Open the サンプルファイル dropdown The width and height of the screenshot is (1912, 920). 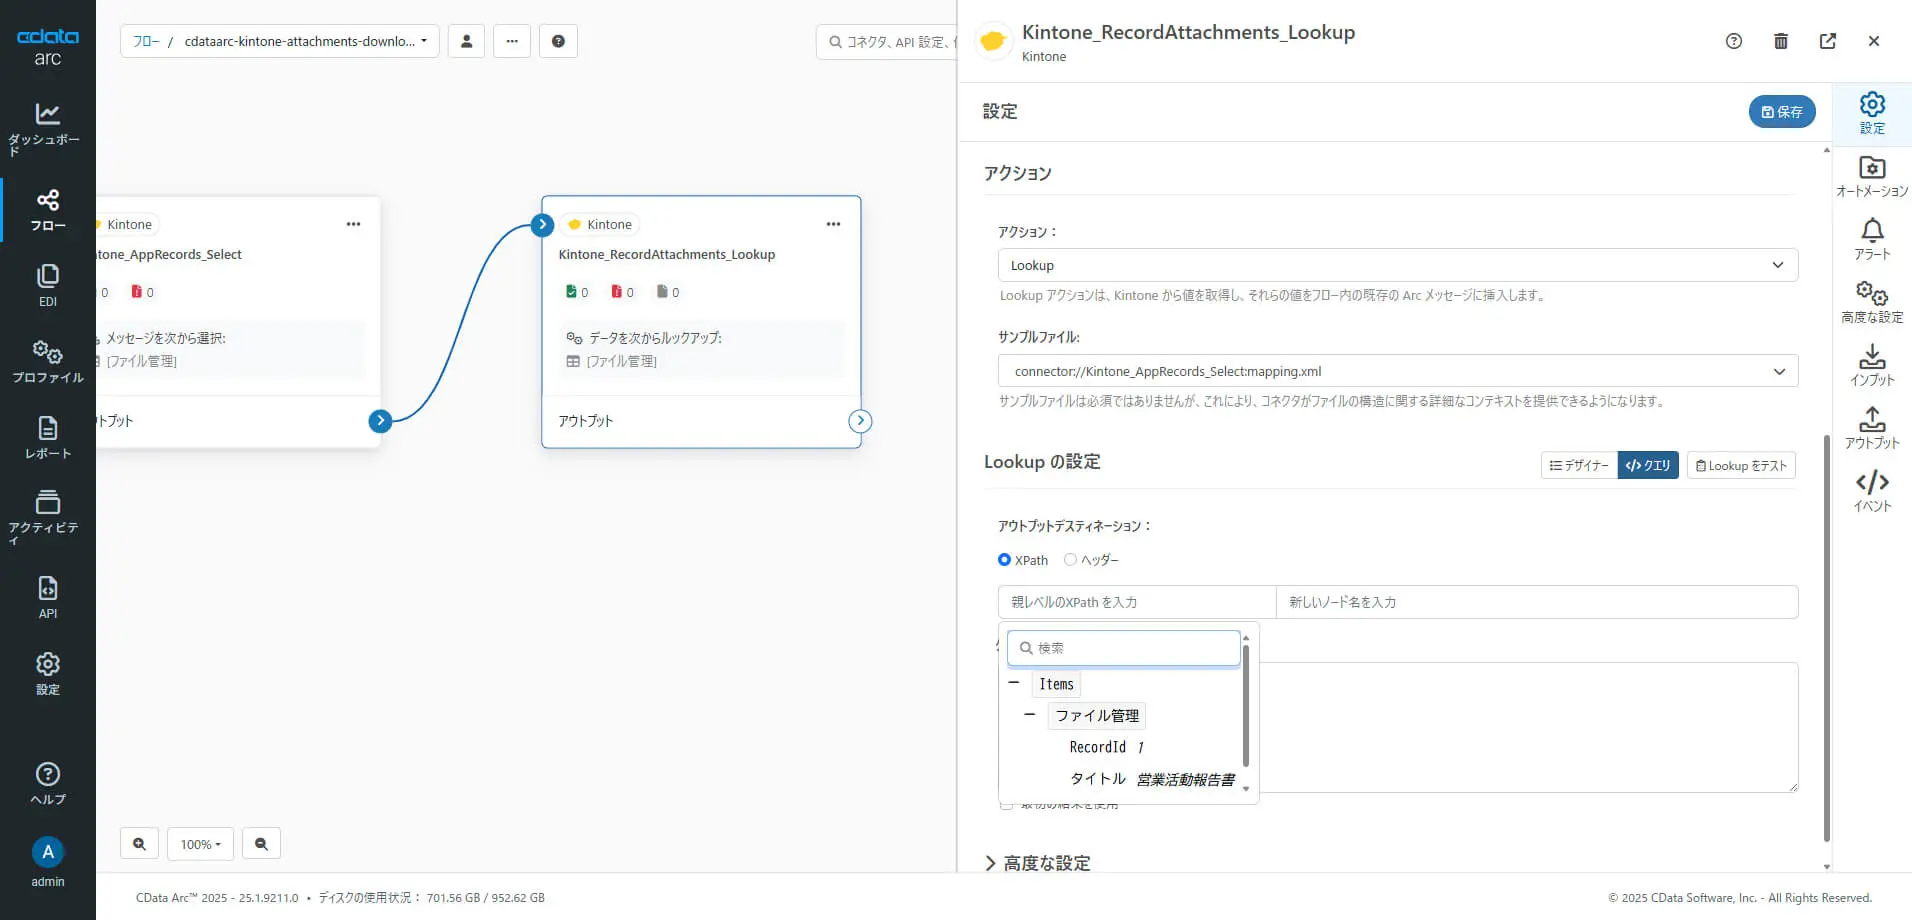coord(1397,371)
